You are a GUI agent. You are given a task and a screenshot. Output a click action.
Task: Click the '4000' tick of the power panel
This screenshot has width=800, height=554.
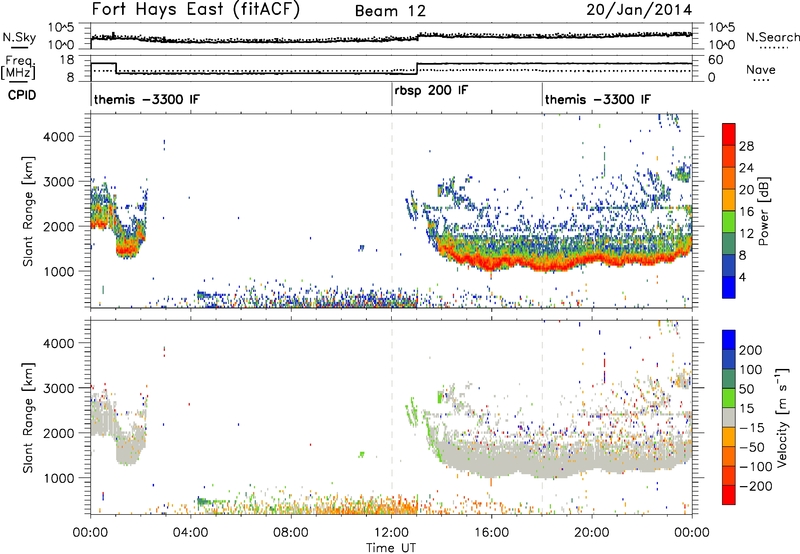(x=59, y=137)
